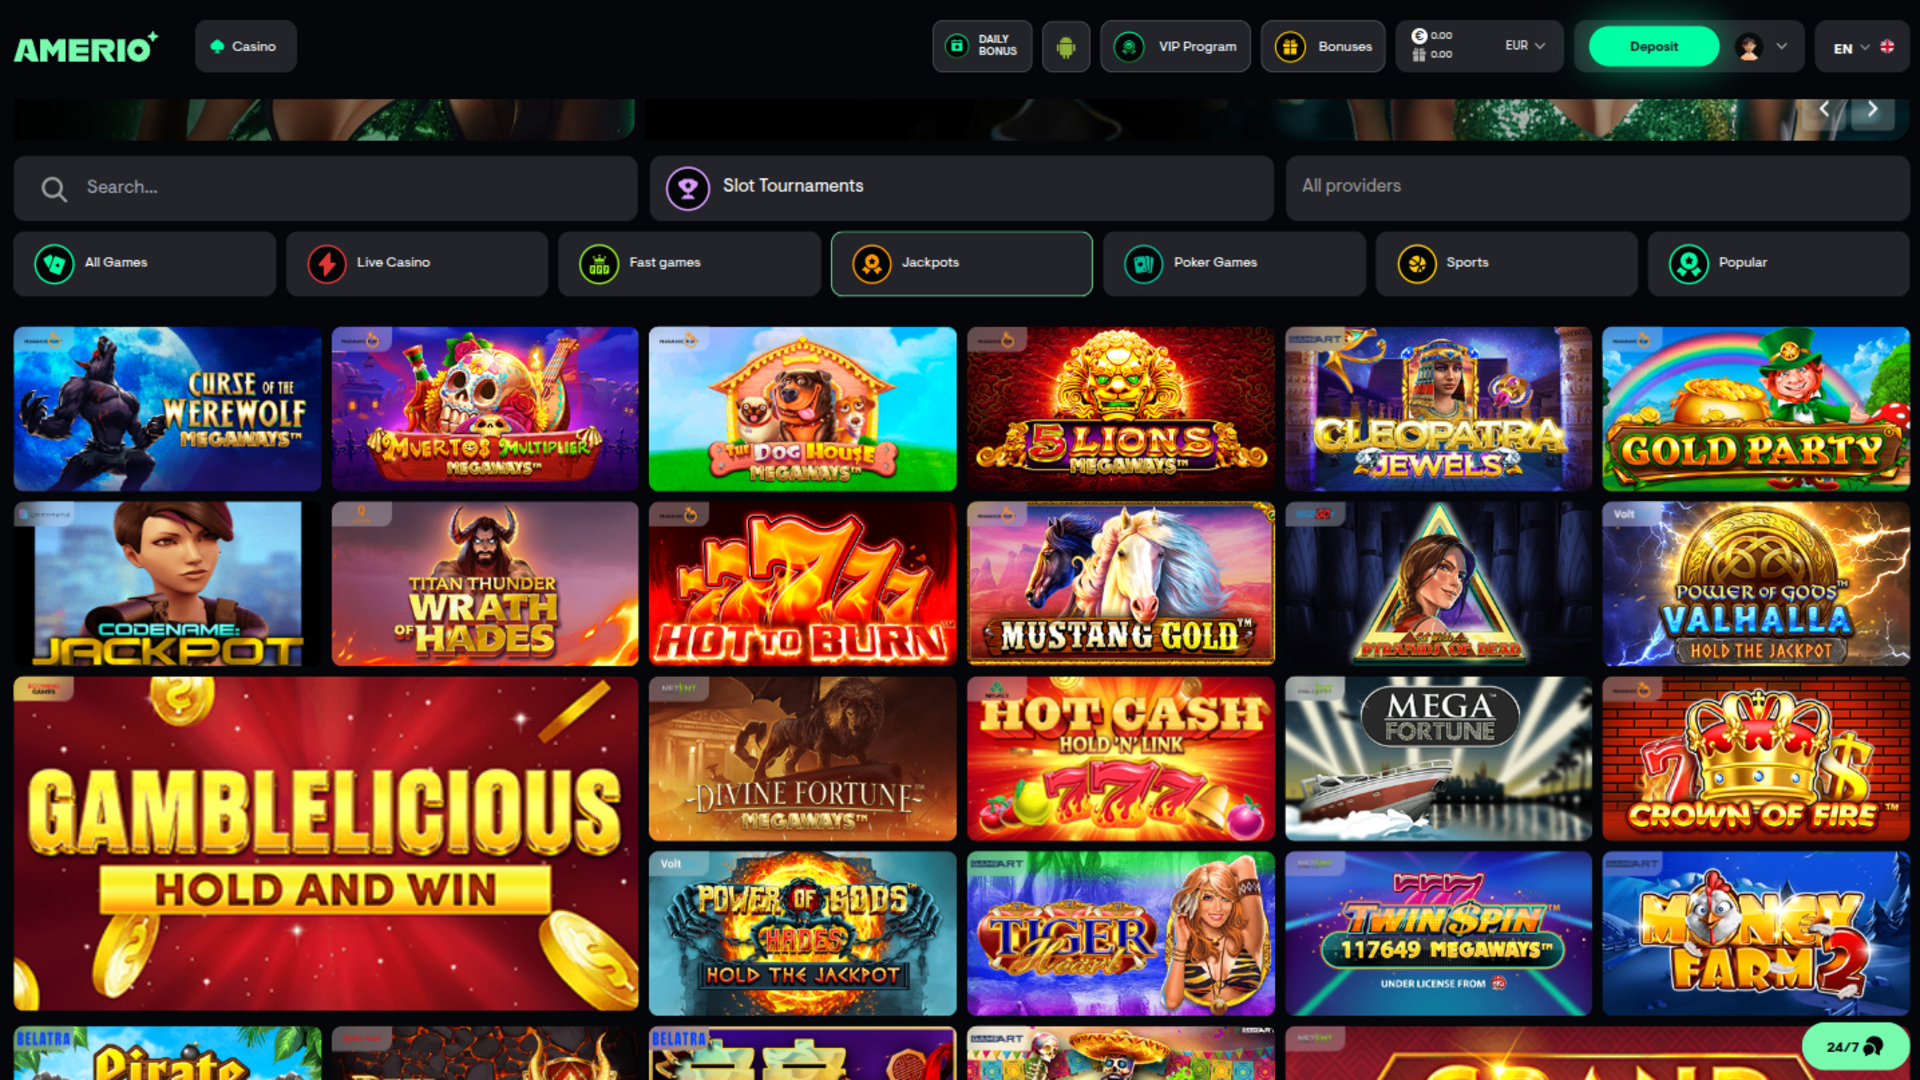Screen dimensions: 1920x1080
Task: Click the Deposit button
Action: pyautogui.click(x=1653, y=46)
